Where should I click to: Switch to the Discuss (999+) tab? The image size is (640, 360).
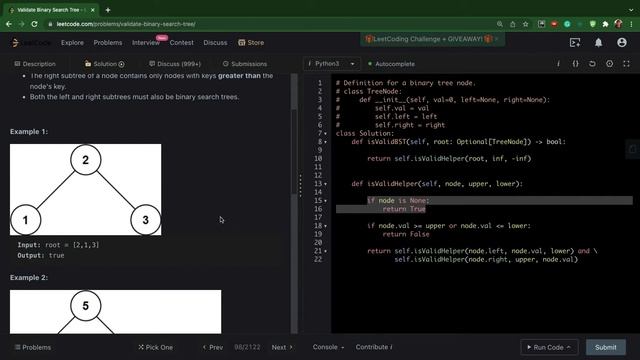pos(175,64)
